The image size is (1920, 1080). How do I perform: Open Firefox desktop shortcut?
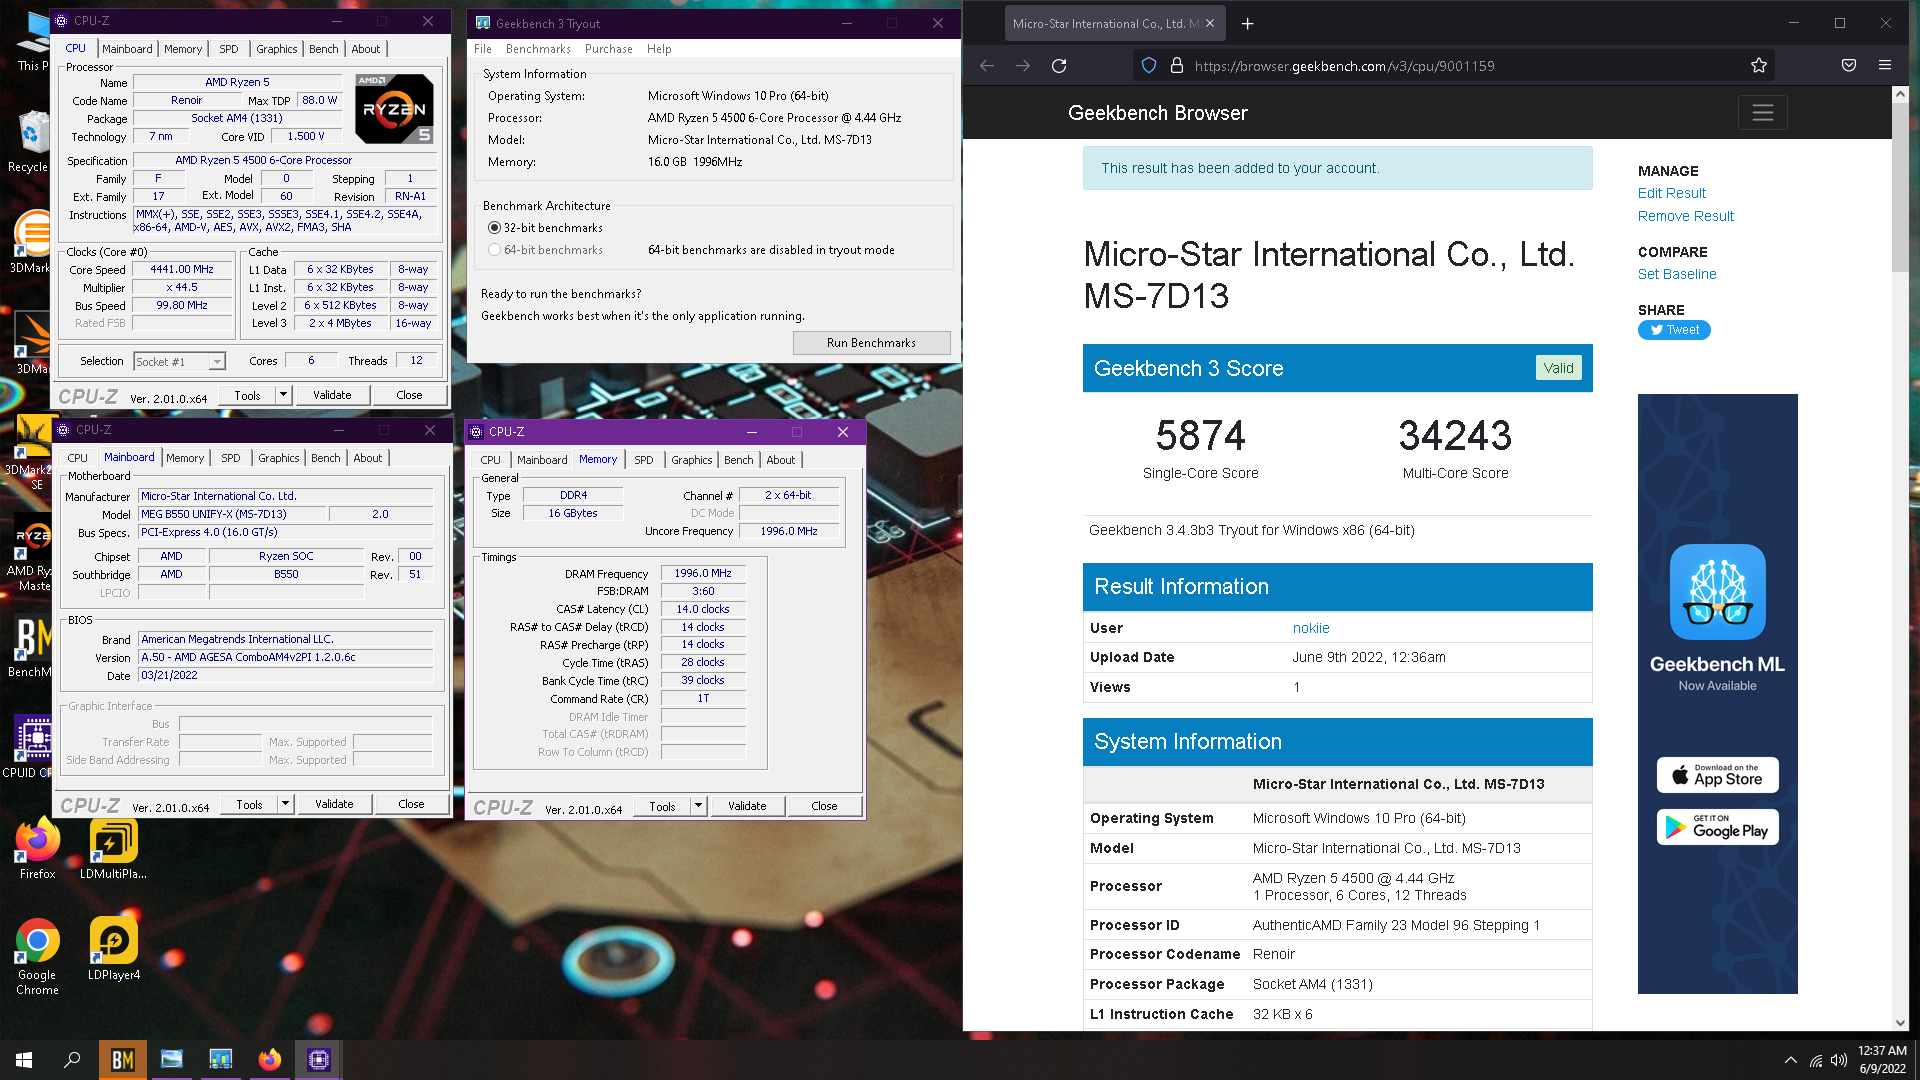click(x=37, y=849)
